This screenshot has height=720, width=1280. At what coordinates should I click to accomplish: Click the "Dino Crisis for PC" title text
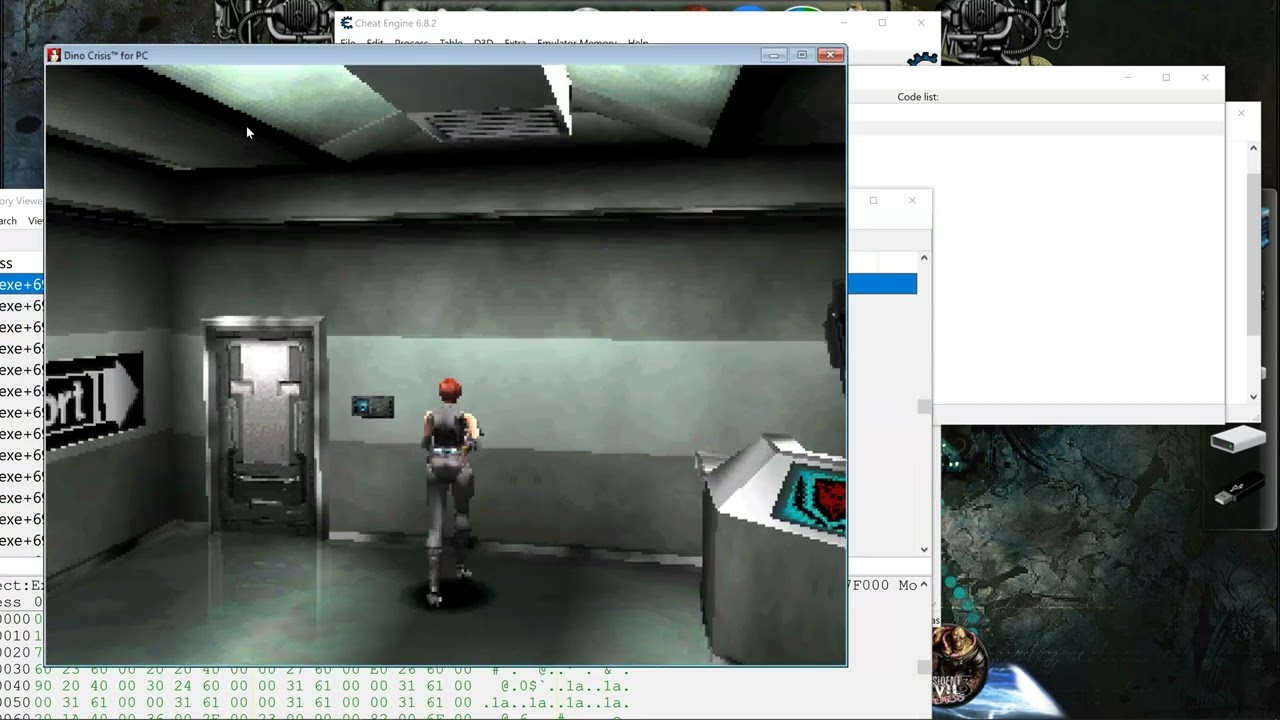point(105,55)
